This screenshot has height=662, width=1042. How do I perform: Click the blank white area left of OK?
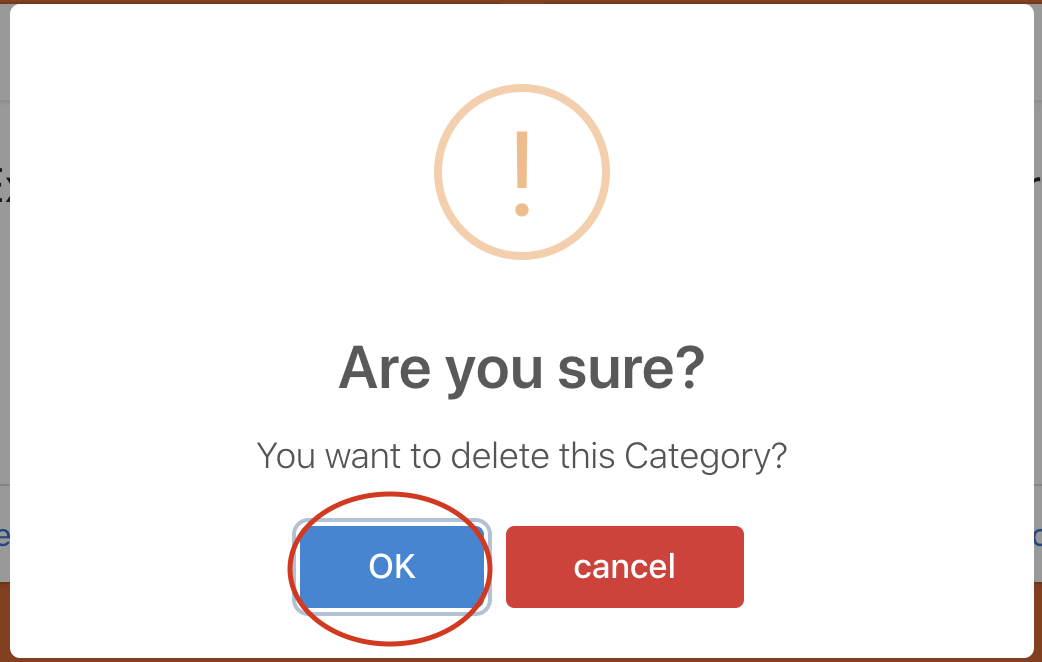150,567
